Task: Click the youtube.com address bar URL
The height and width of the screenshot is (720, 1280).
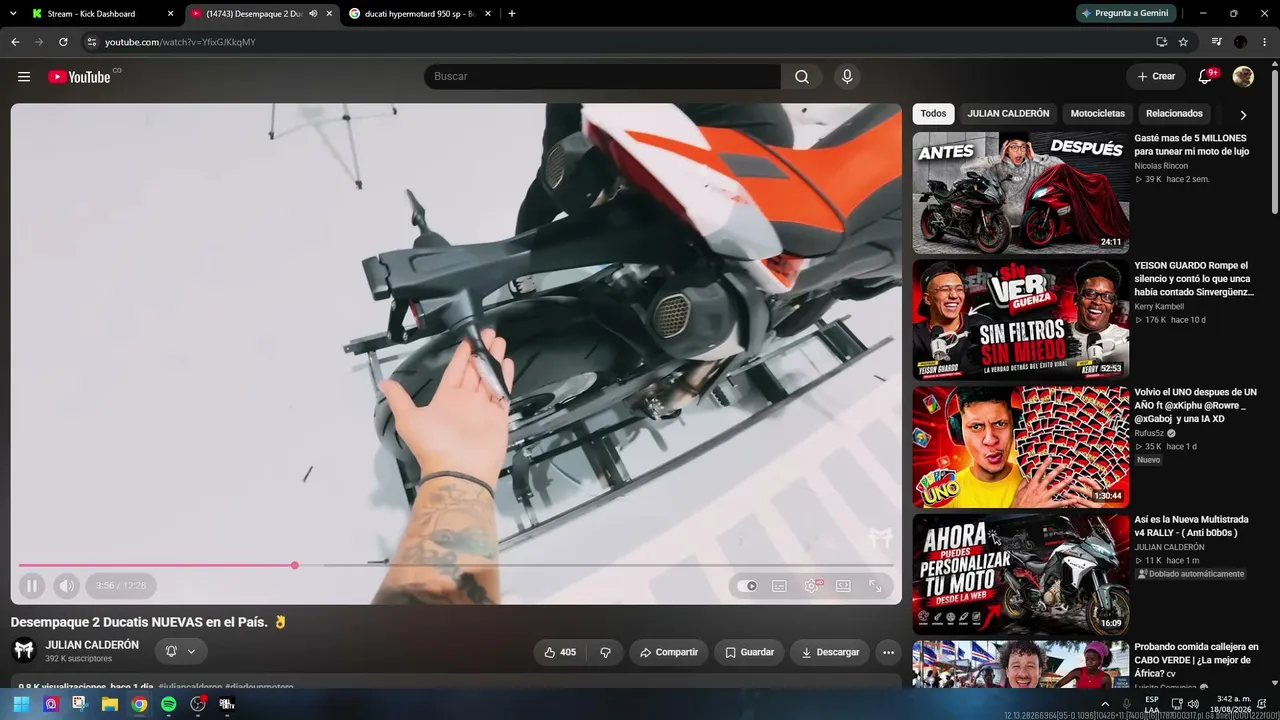Action: click(180, 42)
